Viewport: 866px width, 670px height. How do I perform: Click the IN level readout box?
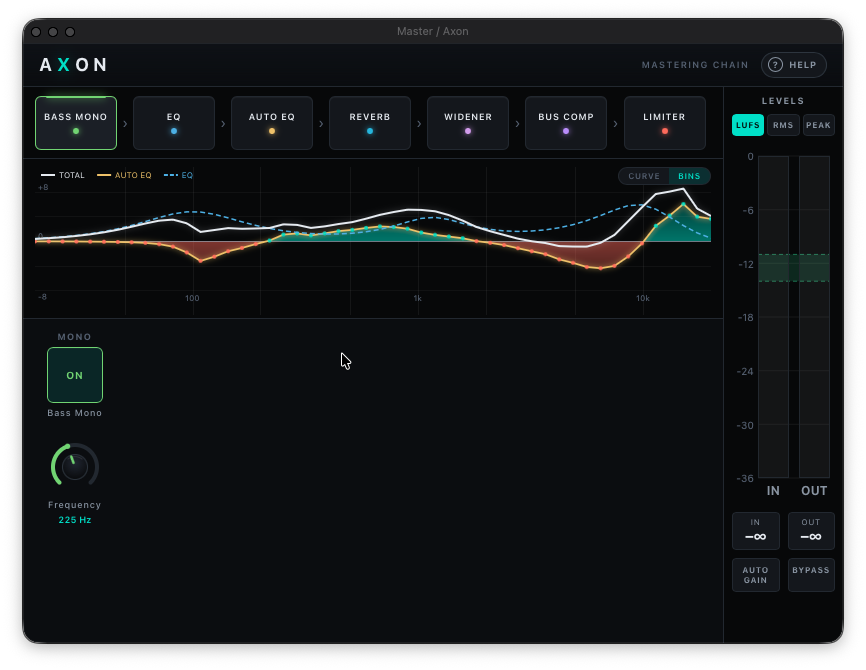pyautogui.click(x=756, y=531)
